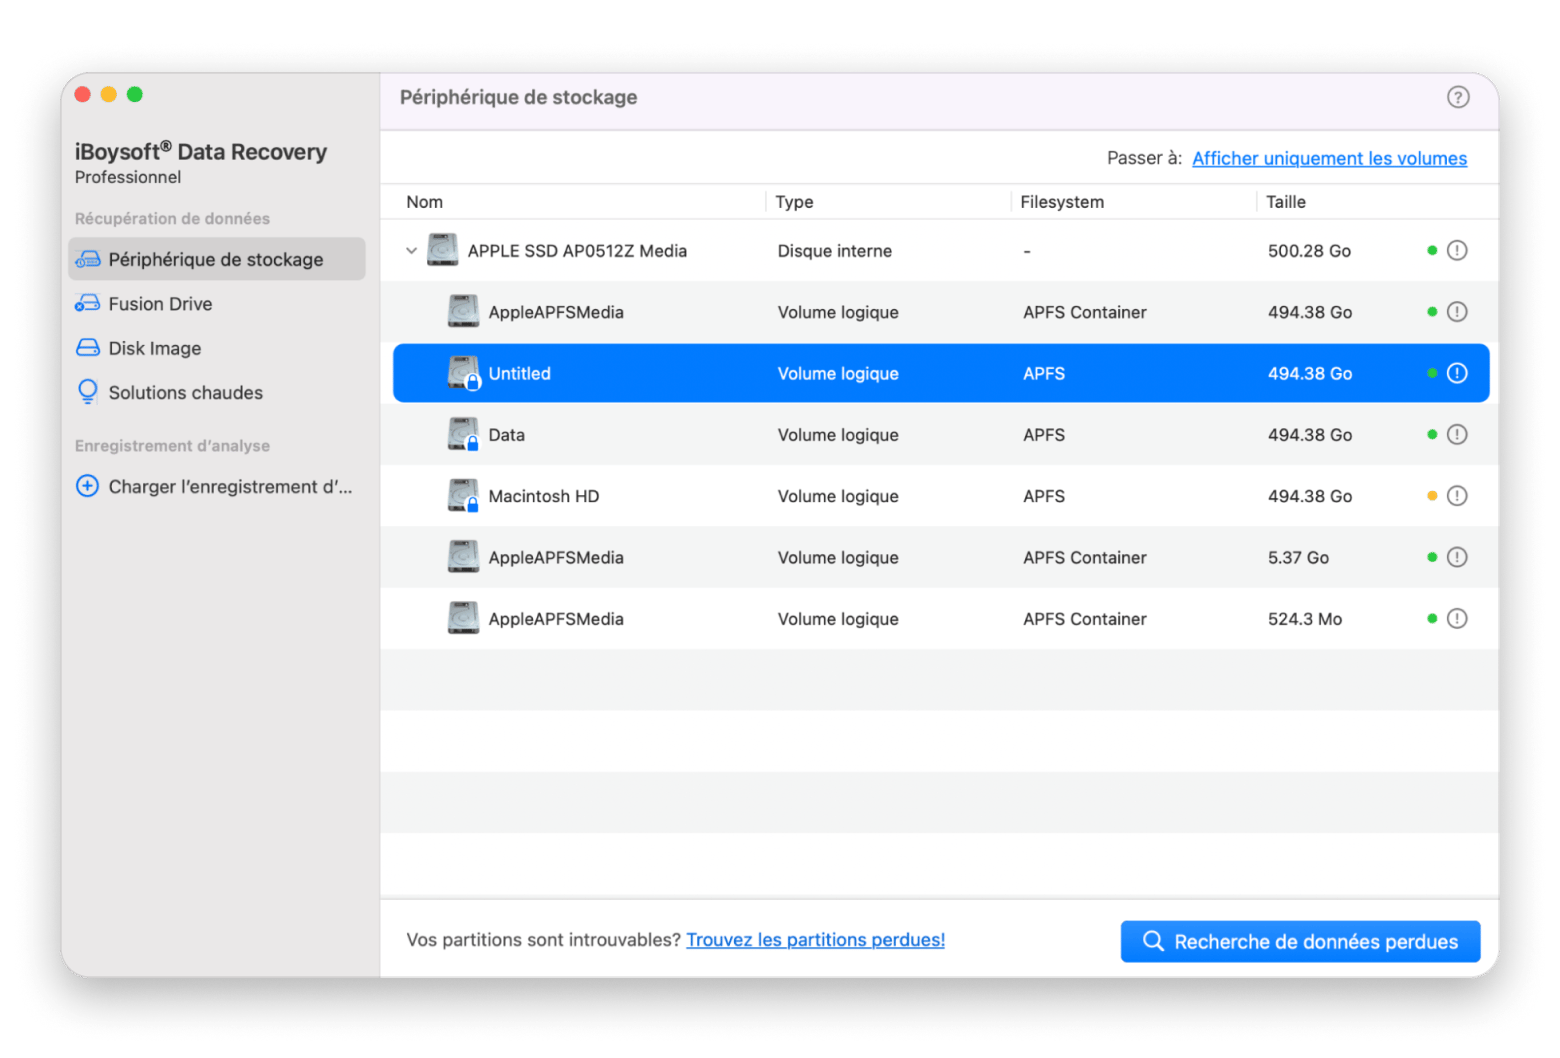Screen dimensions: 1560x1058
Task: Click info icon for 494.38 Go AppleAPFSMedia row
Action: coord(1457,312)
